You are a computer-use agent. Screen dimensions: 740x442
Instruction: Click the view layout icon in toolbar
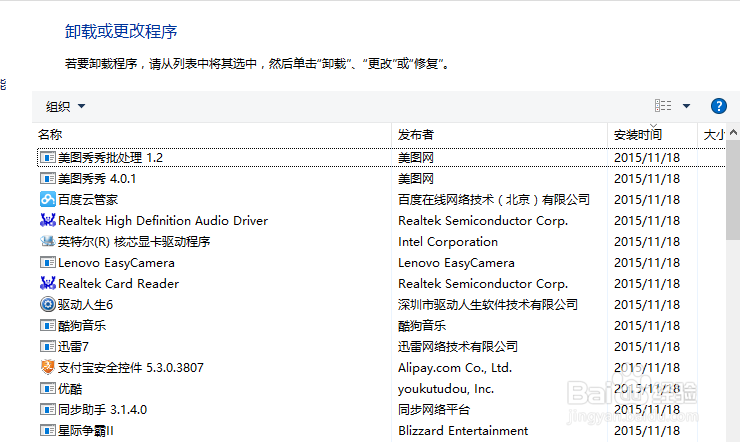(663, 106)
